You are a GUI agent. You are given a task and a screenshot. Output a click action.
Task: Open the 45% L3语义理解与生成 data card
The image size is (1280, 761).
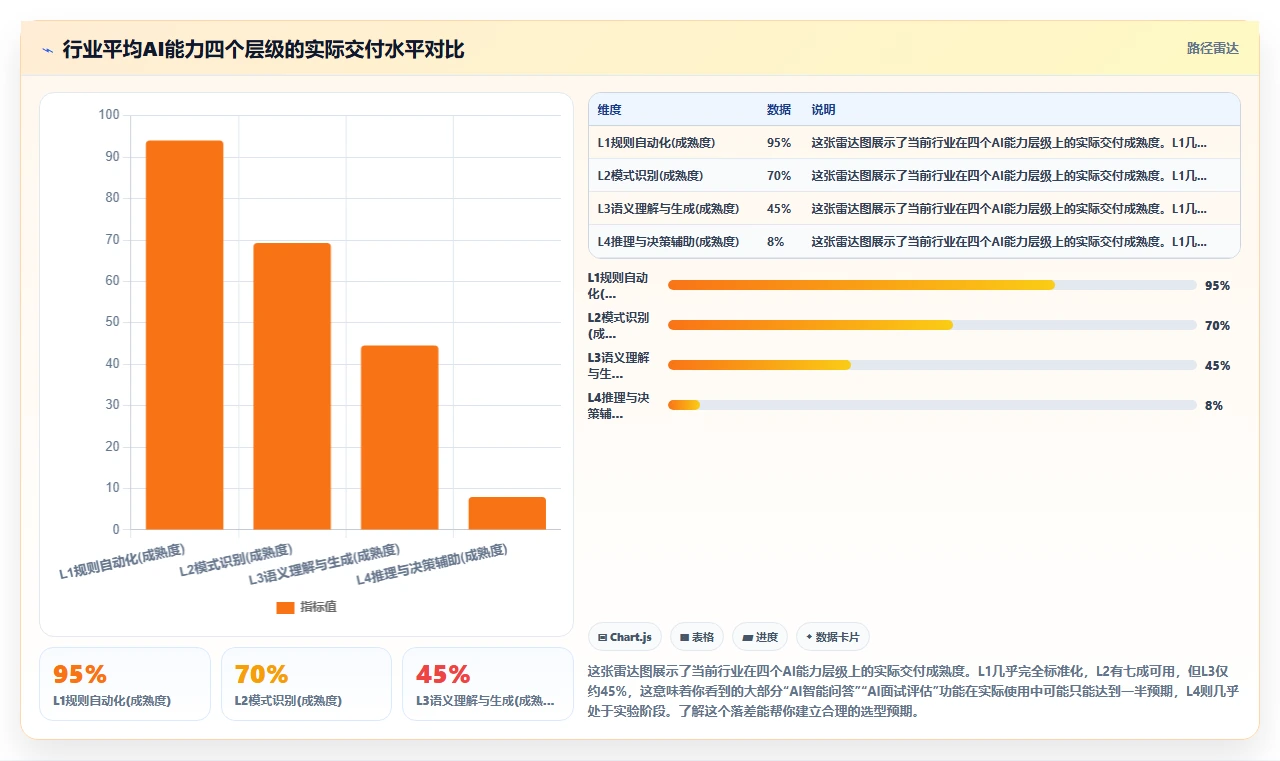[488, 684]
